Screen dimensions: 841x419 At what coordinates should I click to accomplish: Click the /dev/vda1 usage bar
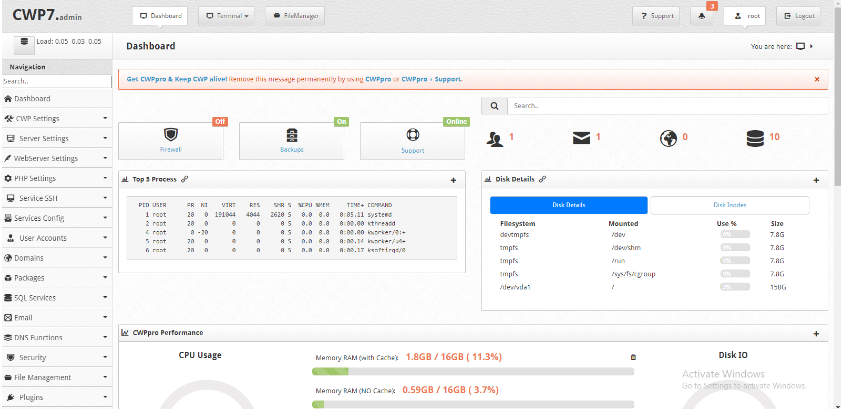[735, 287]
